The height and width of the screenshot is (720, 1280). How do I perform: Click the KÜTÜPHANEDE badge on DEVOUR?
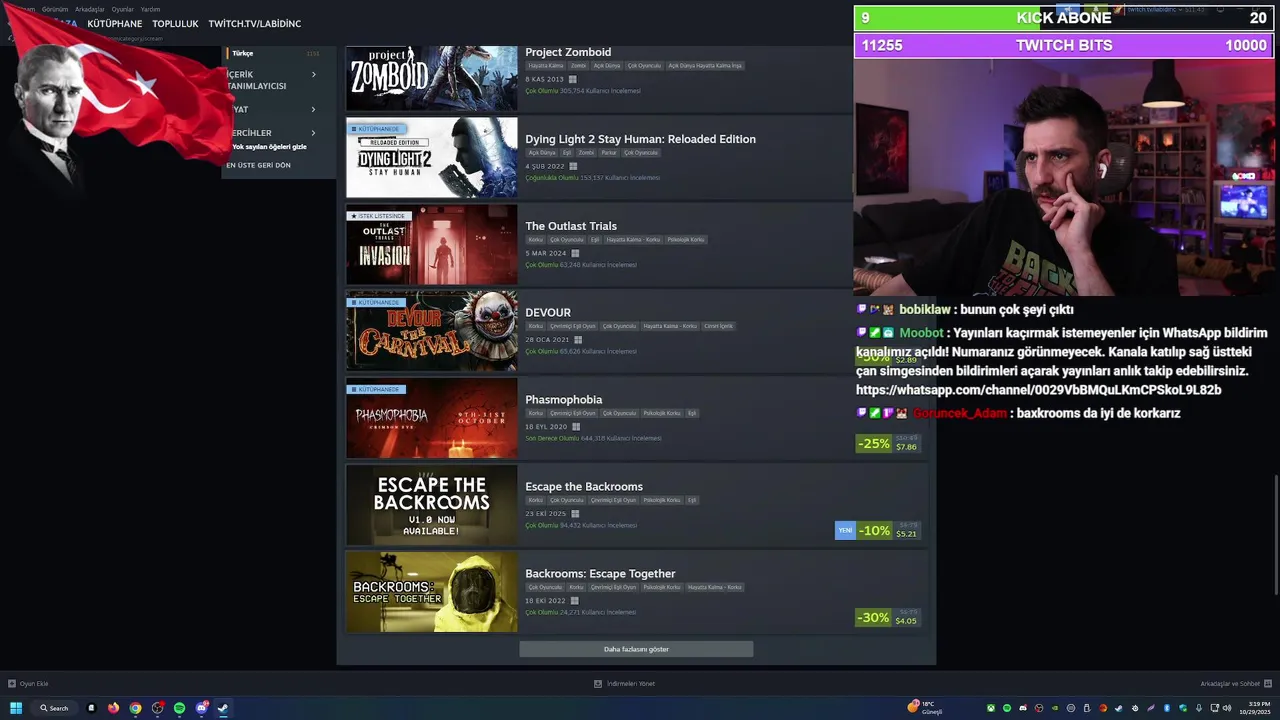(375, 302)
